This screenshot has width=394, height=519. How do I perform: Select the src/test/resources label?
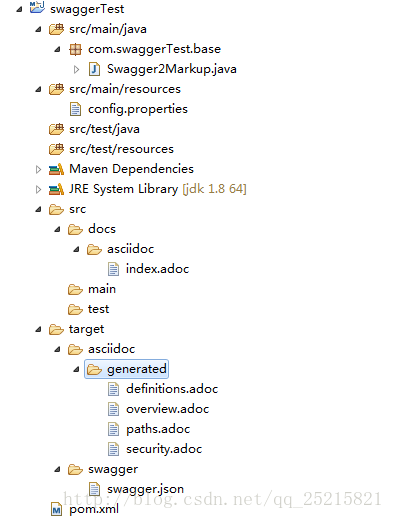pyautogui.click(x=121, y=149)
